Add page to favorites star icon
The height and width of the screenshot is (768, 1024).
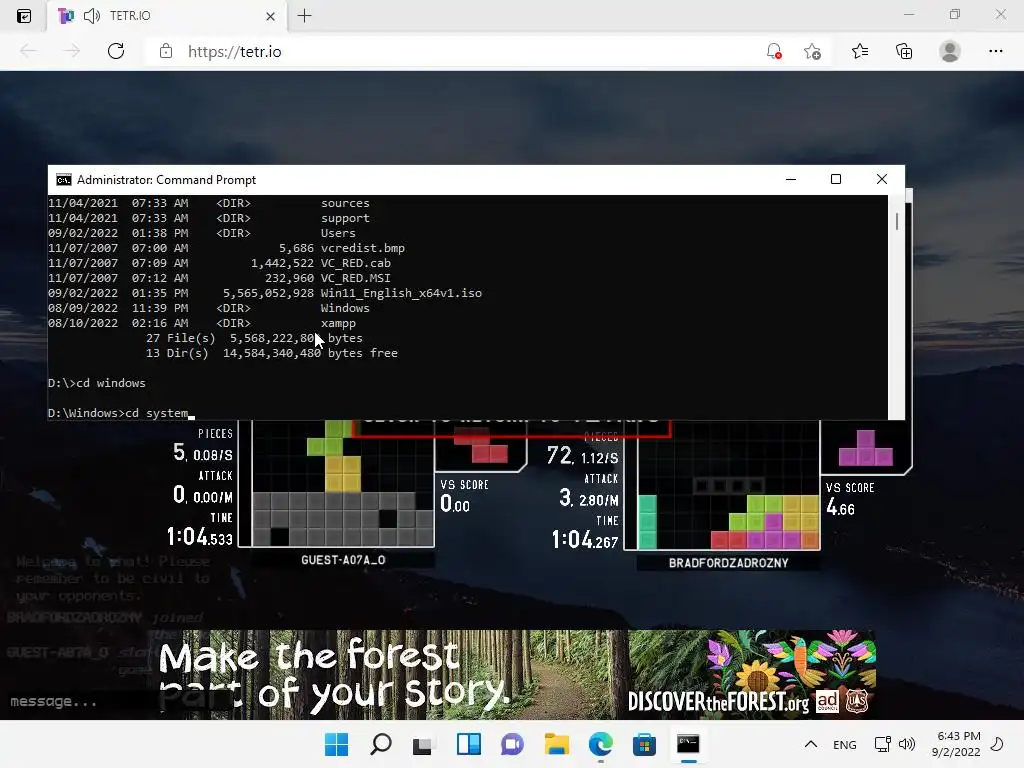click(x=812, y=51)
